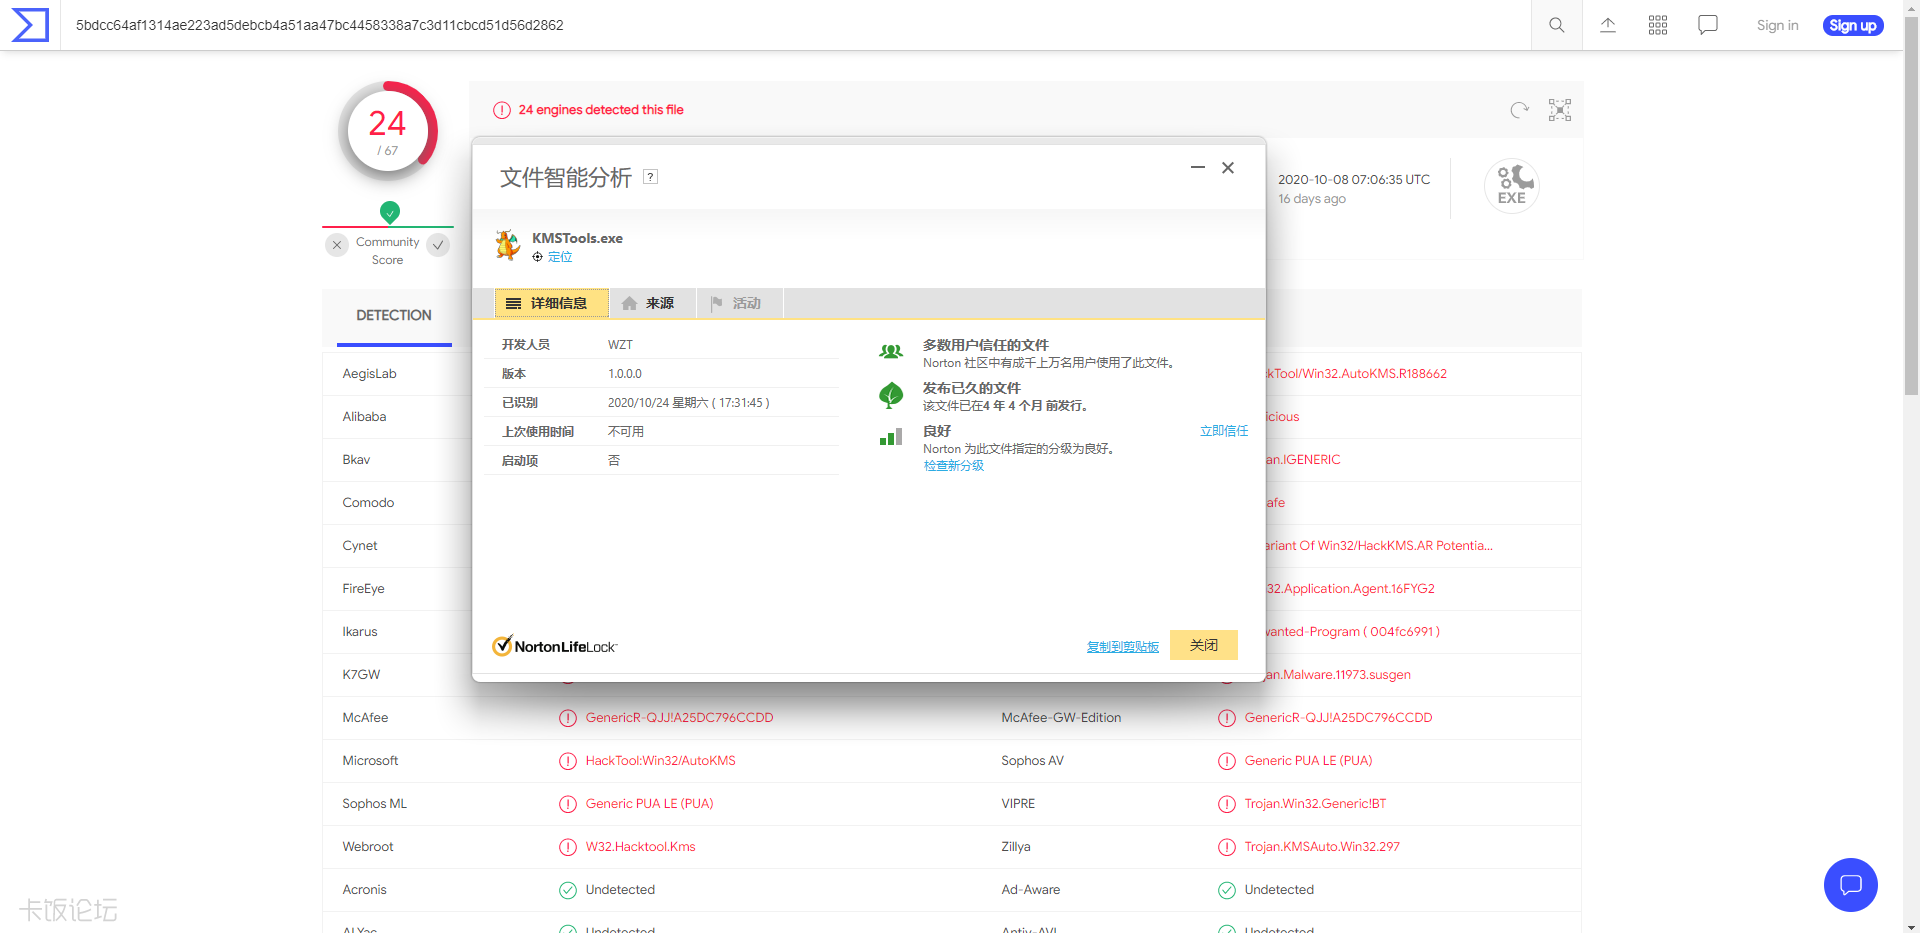Click the 检查新分级 link

[x=953, y=466]
